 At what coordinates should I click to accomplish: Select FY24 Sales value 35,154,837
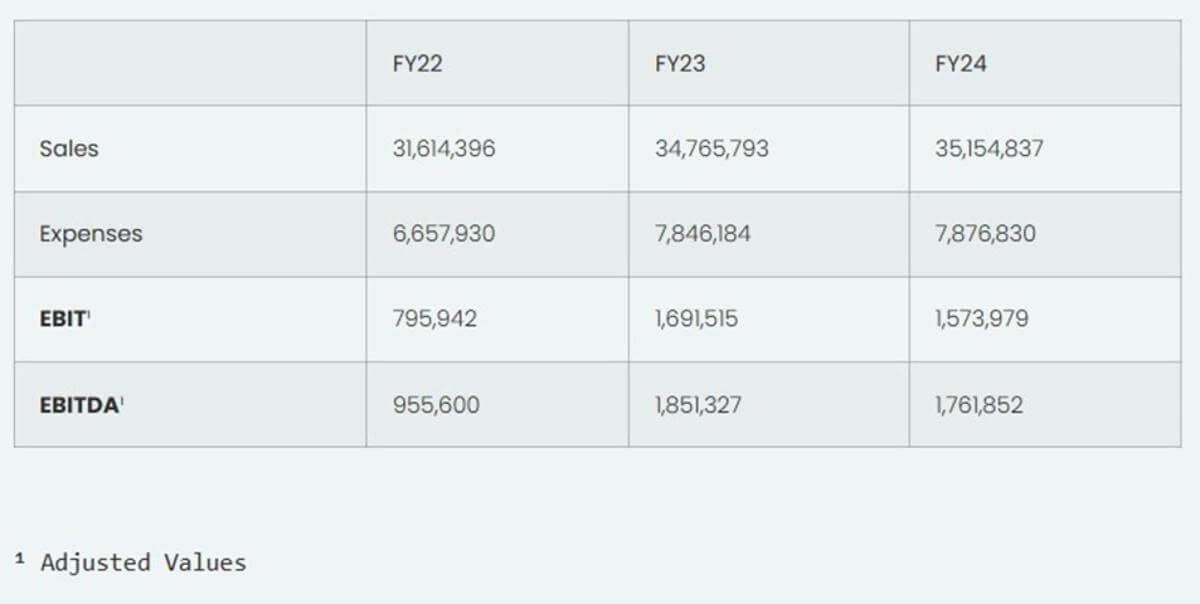pos(989,149)
